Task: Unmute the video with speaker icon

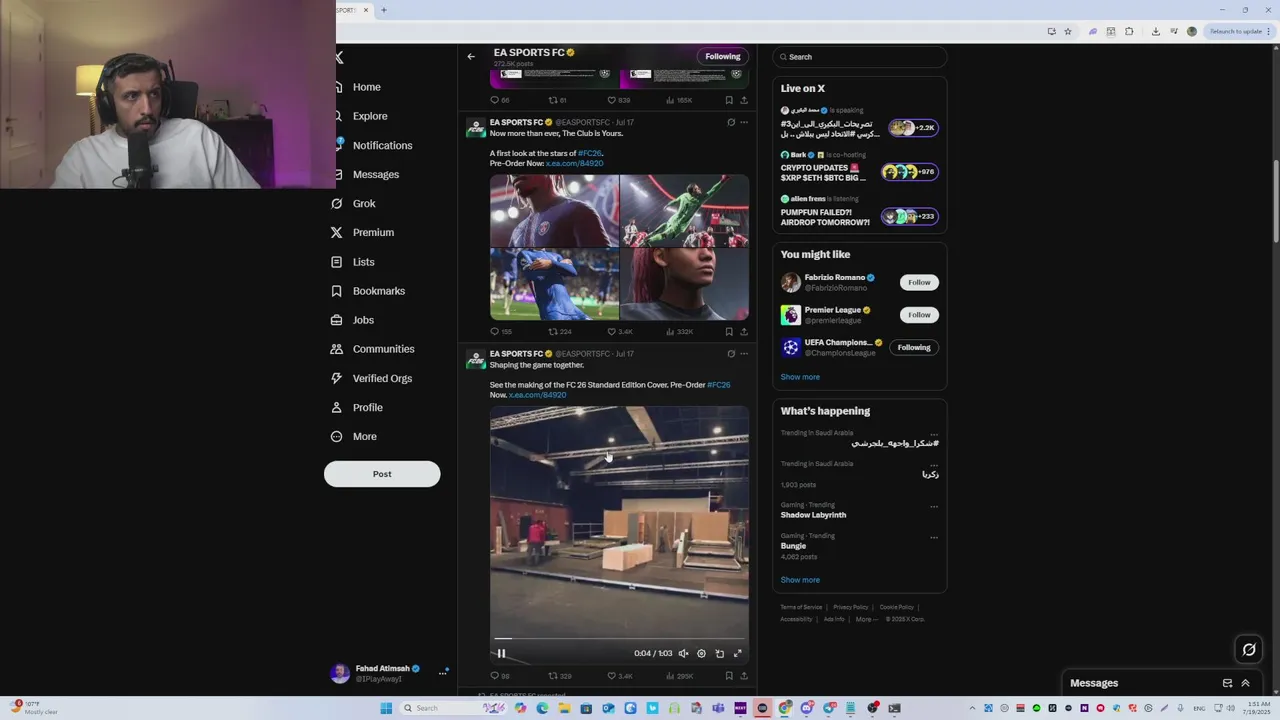Action: tap(683, 653)
